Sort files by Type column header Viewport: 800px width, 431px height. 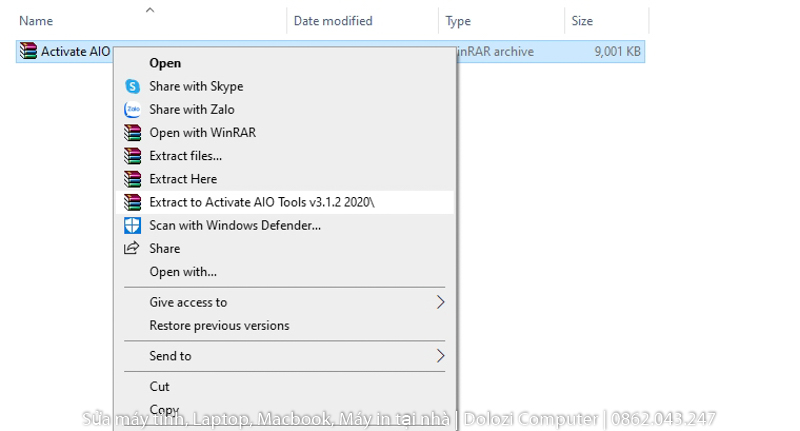tap(458, 21)
